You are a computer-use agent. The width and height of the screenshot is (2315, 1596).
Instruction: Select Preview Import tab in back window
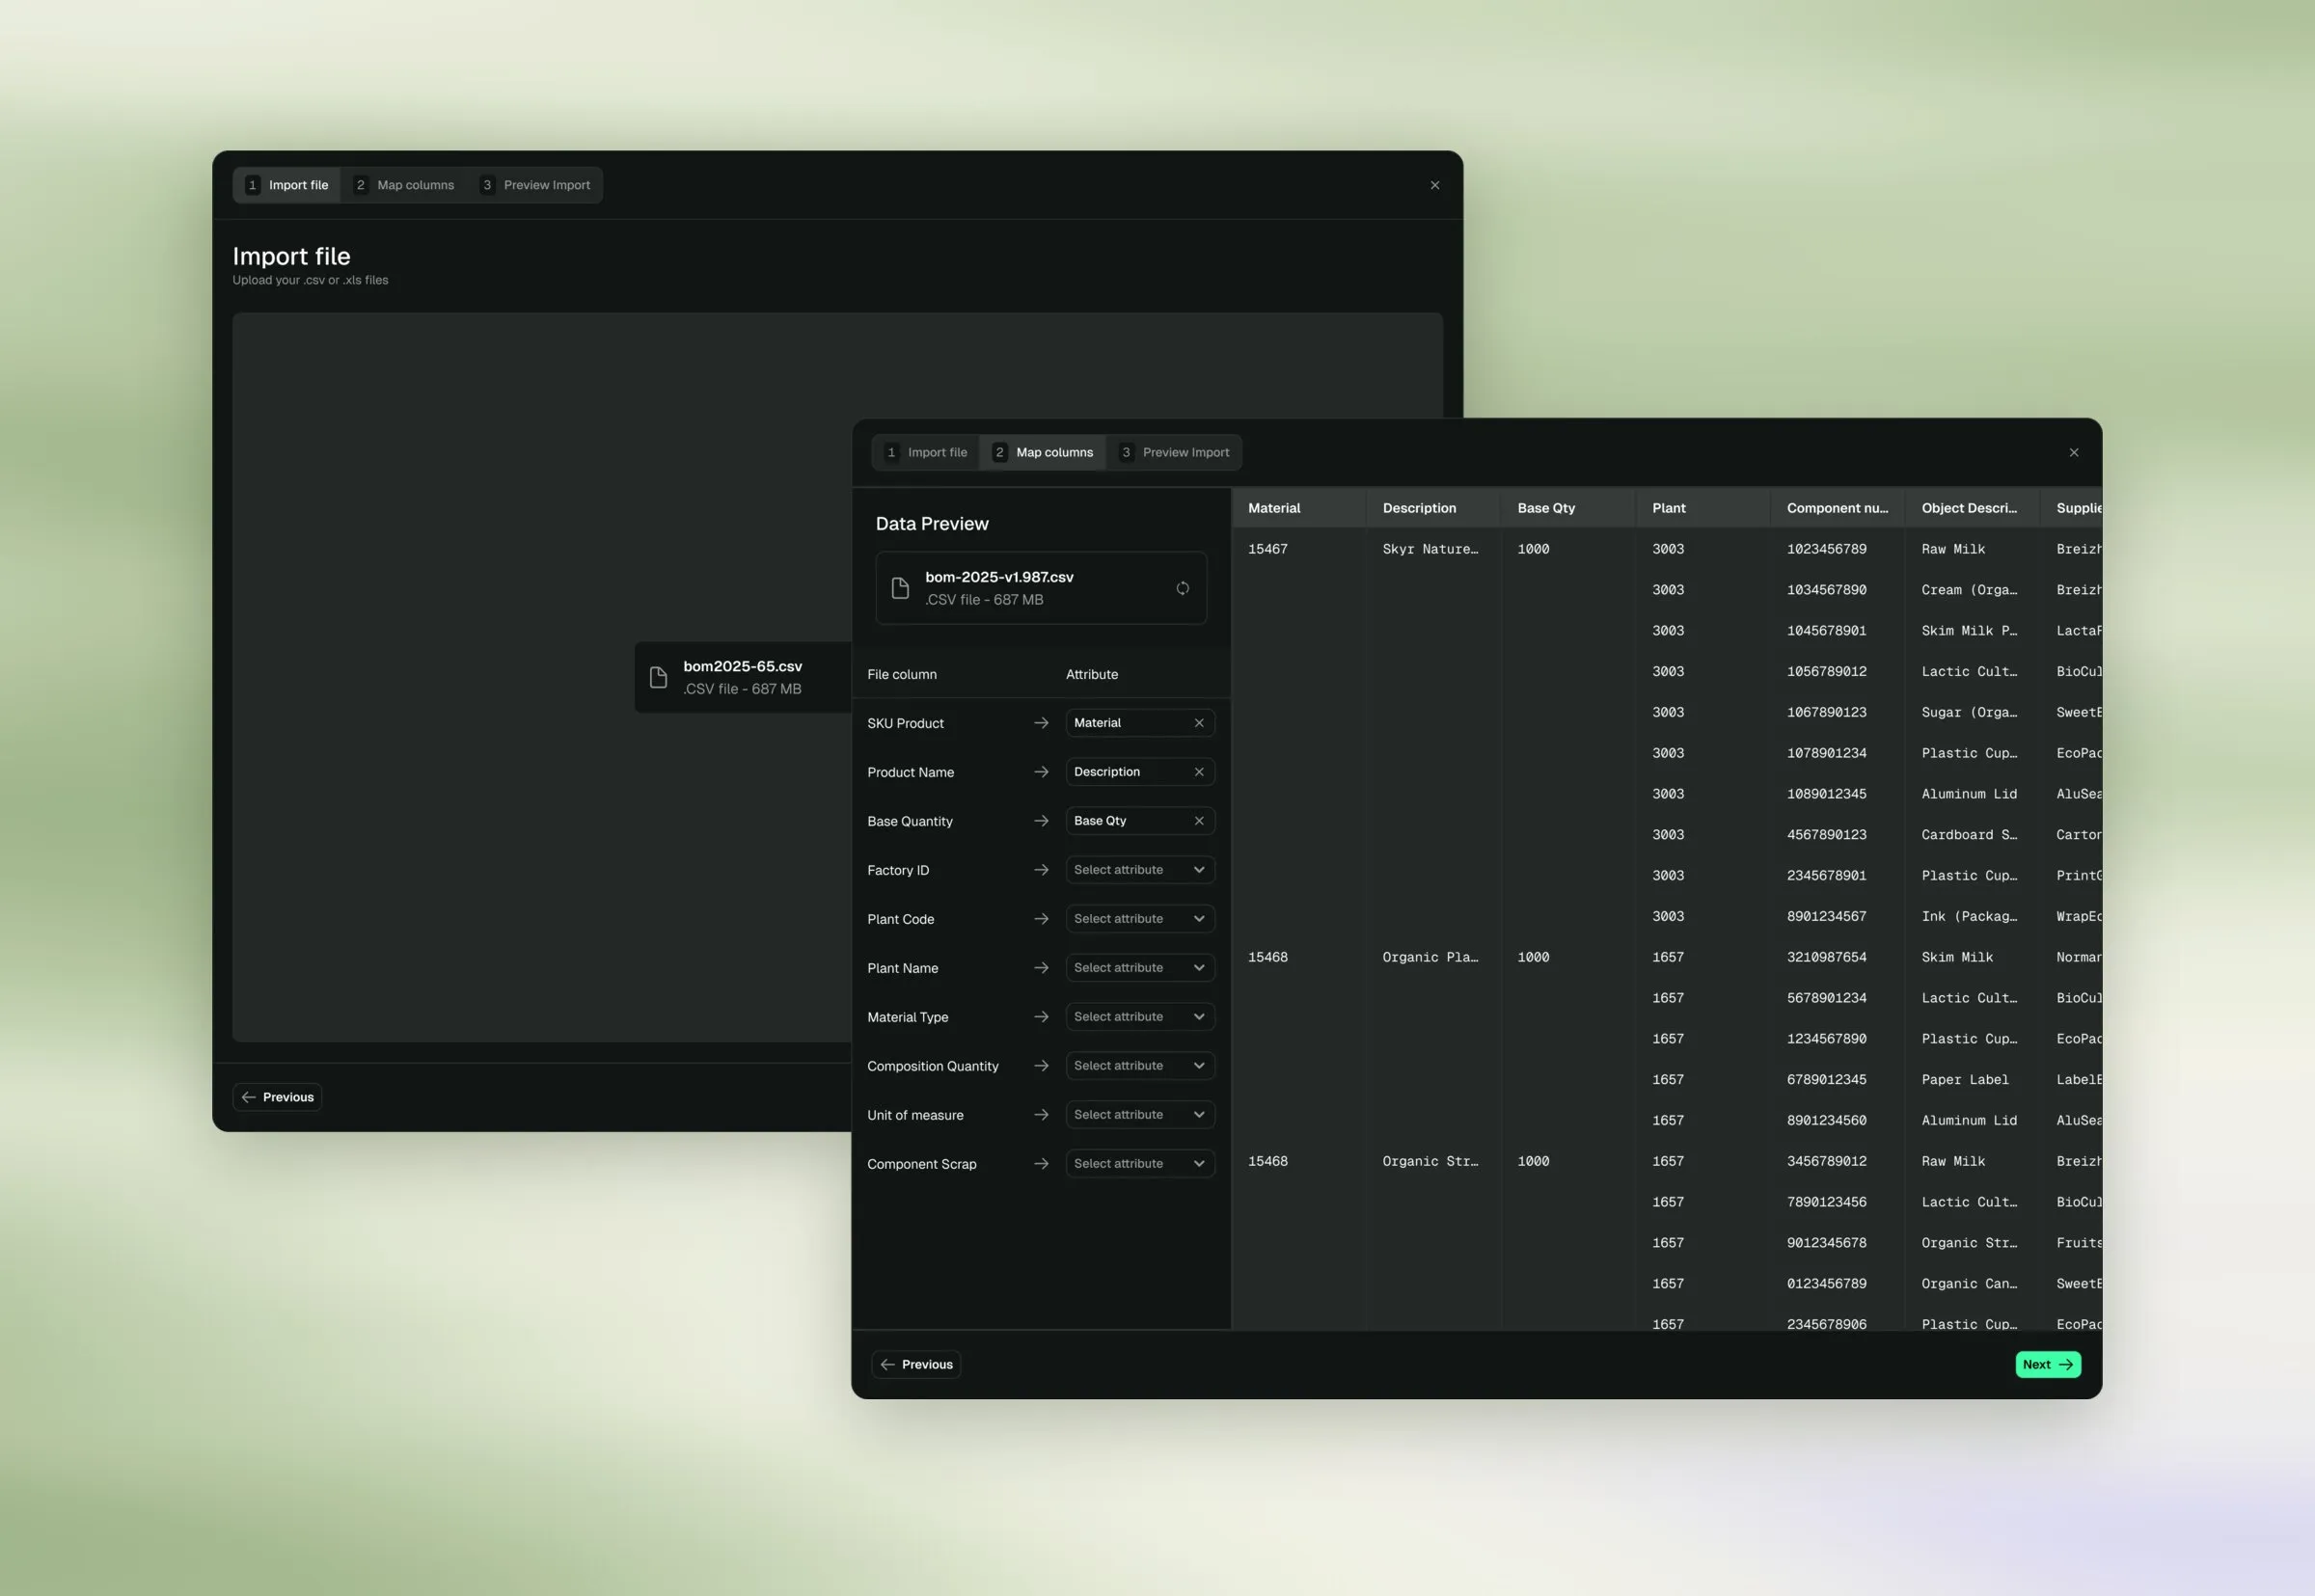coord(536,185)
